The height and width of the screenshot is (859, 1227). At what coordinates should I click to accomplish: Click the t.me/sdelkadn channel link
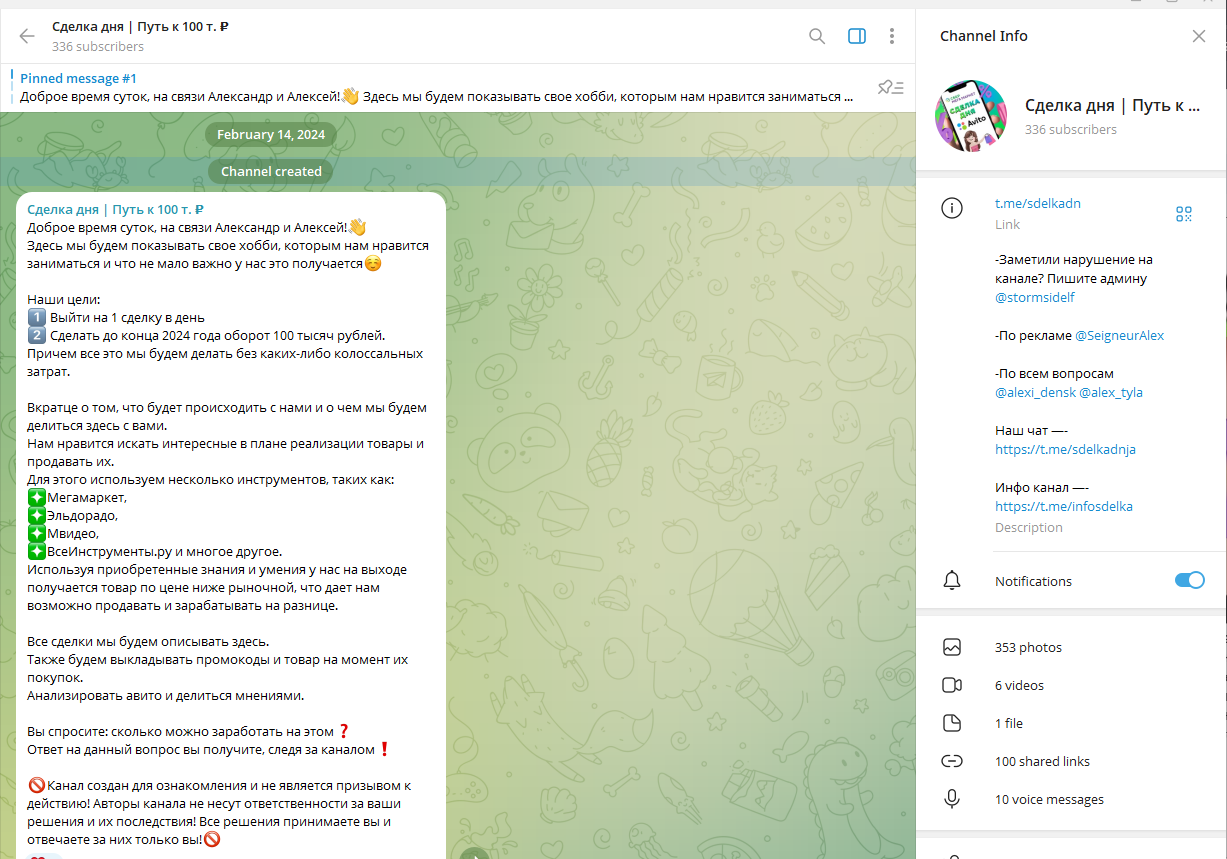tap(1037, 203)
